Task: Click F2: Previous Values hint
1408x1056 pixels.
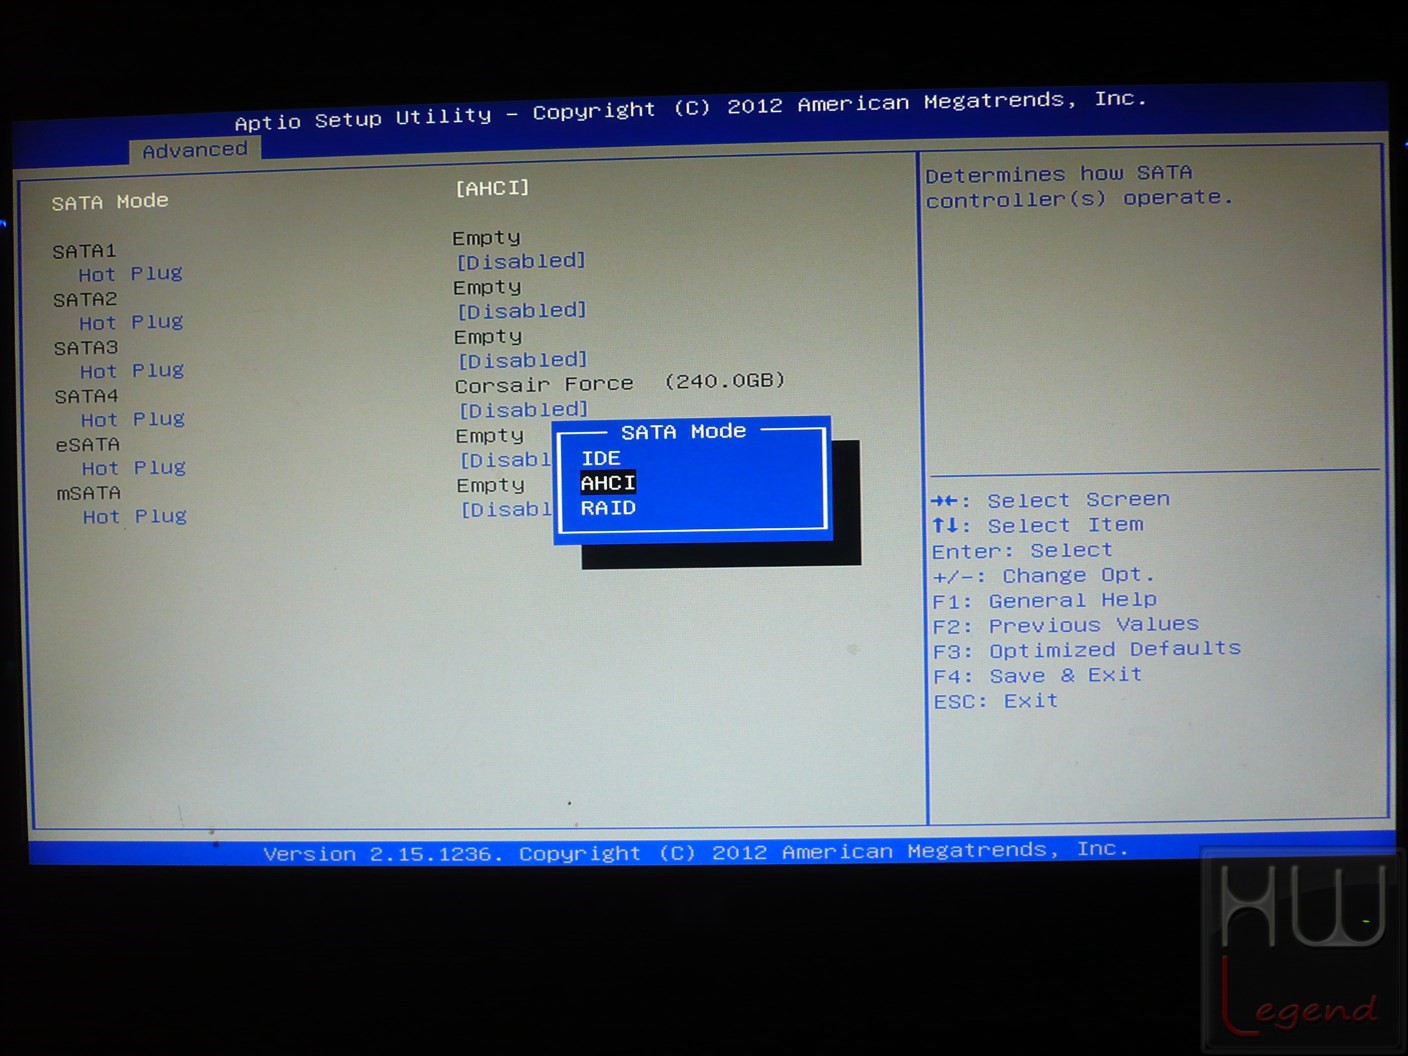Action: pos(1066,626)
